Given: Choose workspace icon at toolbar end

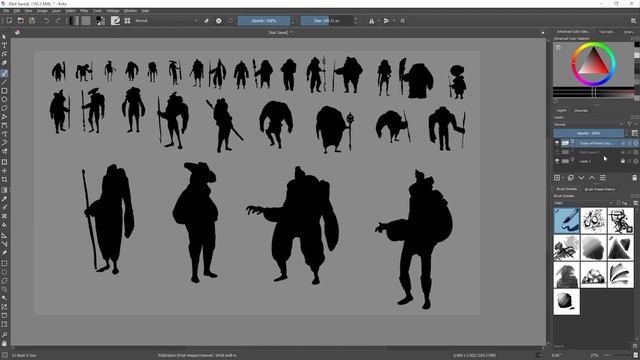Looking at the screenshot, I should [x=633, y=20].
